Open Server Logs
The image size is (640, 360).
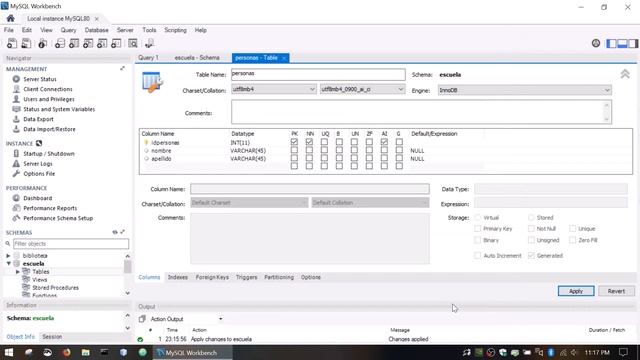[x=38, y=164]
